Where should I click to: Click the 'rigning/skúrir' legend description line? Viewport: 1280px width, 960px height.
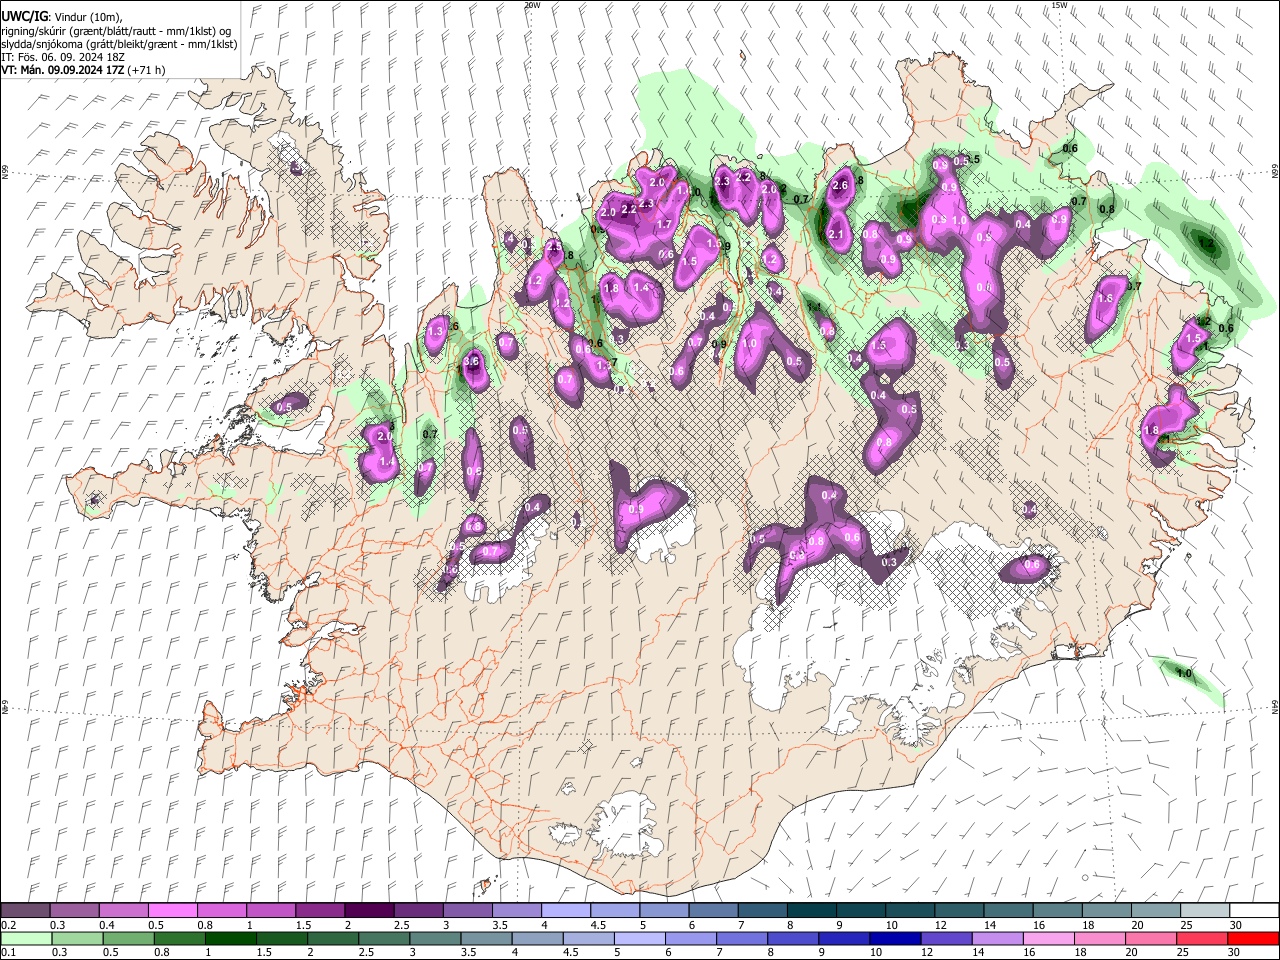(x=117, y=31)
